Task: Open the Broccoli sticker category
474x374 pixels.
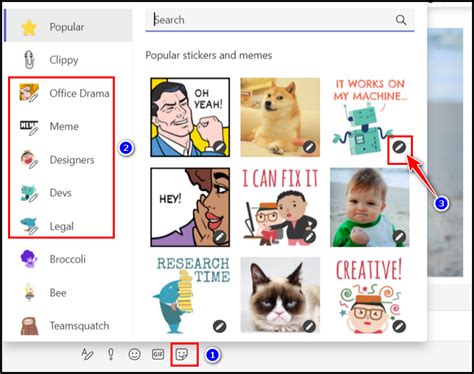Action: 68,259
